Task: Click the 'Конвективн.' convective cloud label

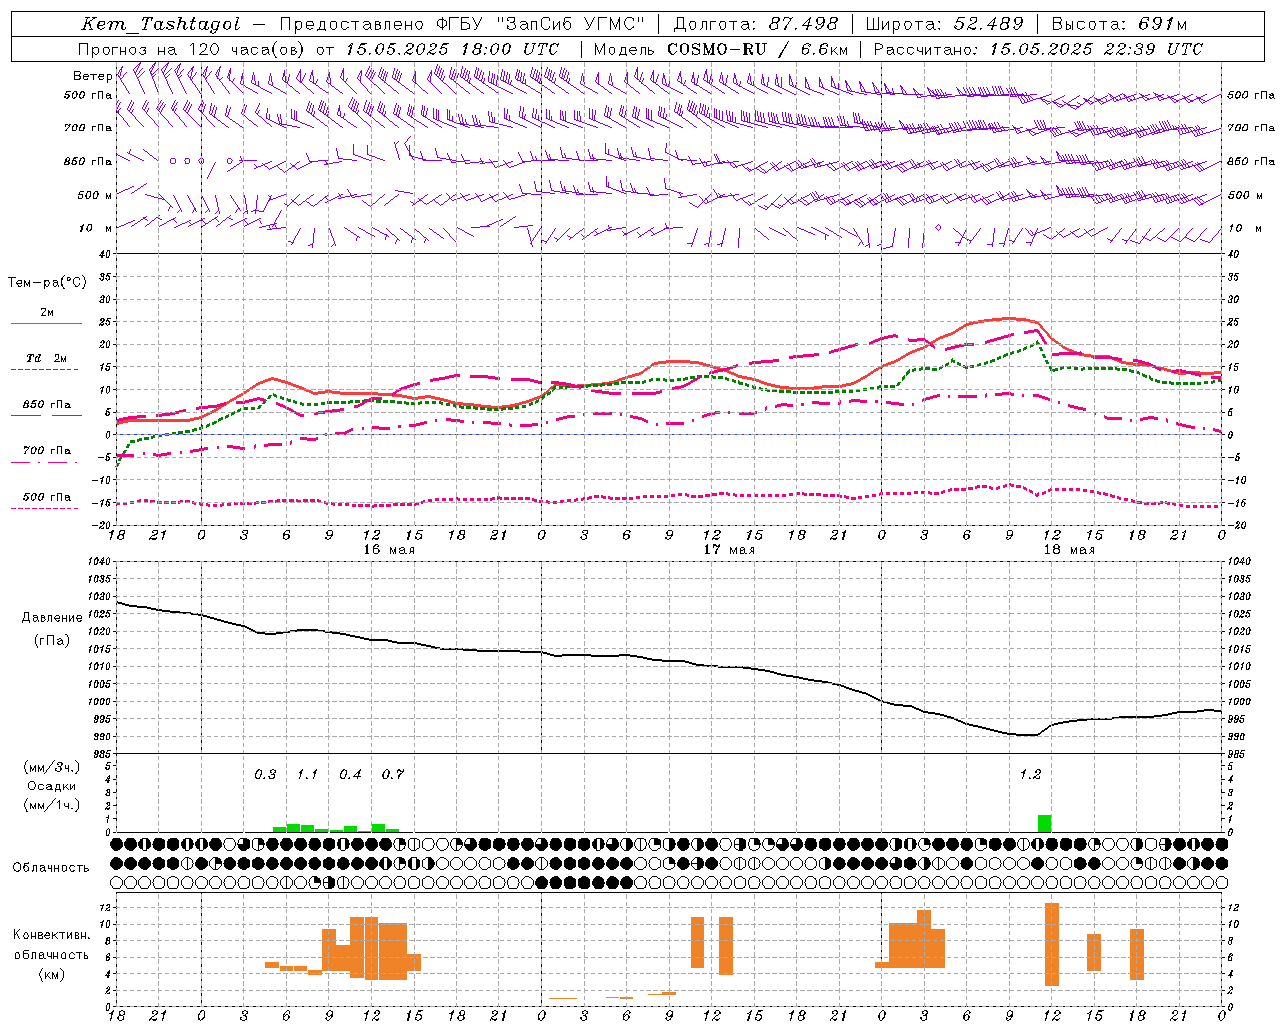Action: click(x=51, y=935)
